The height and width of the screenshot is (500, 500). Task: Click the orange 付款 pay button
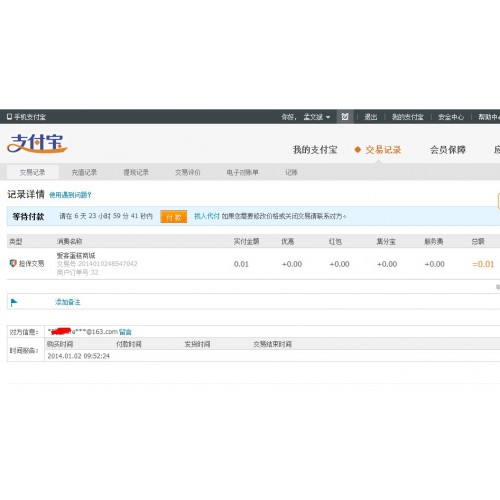173,217
